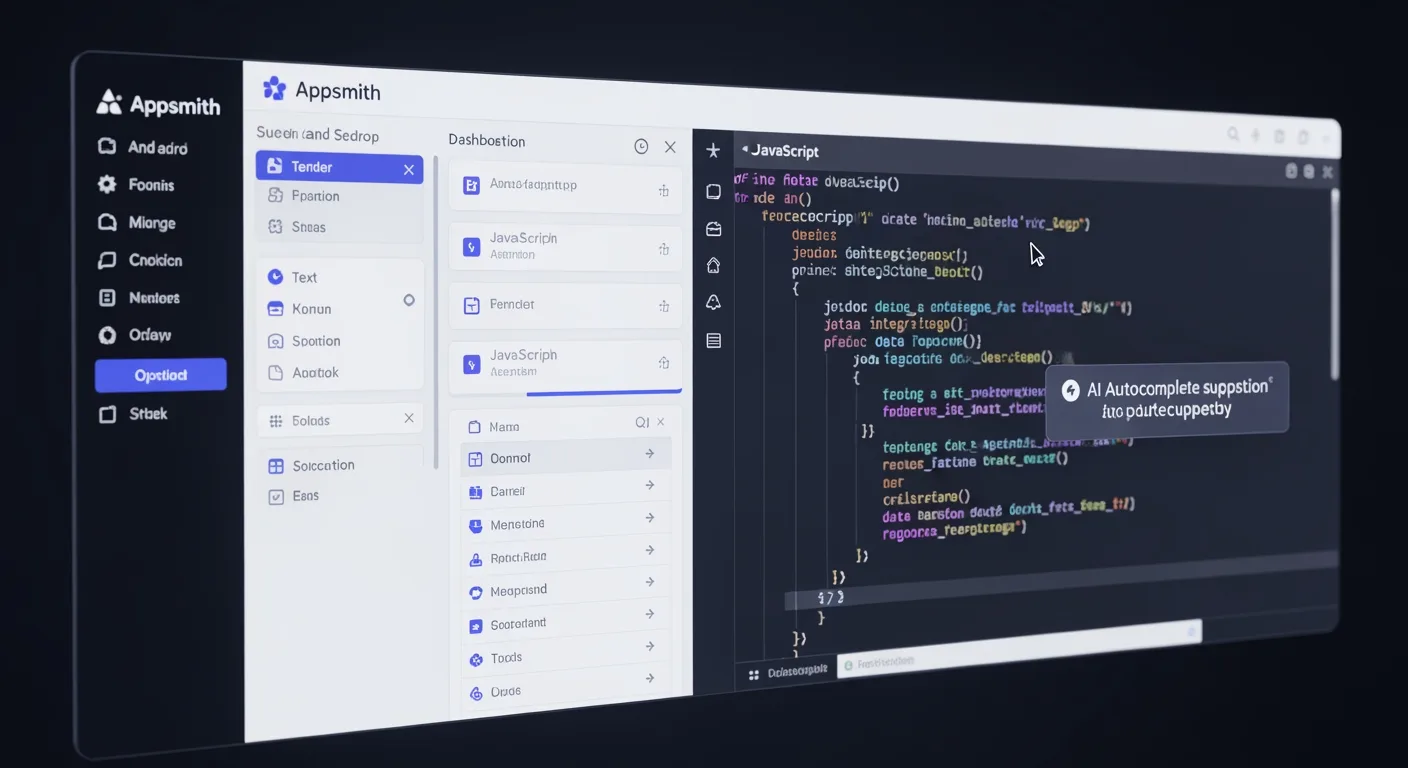Select the radio circle beside Konun
Viewport: 1408px width, 768px height.
pos(408,300)
